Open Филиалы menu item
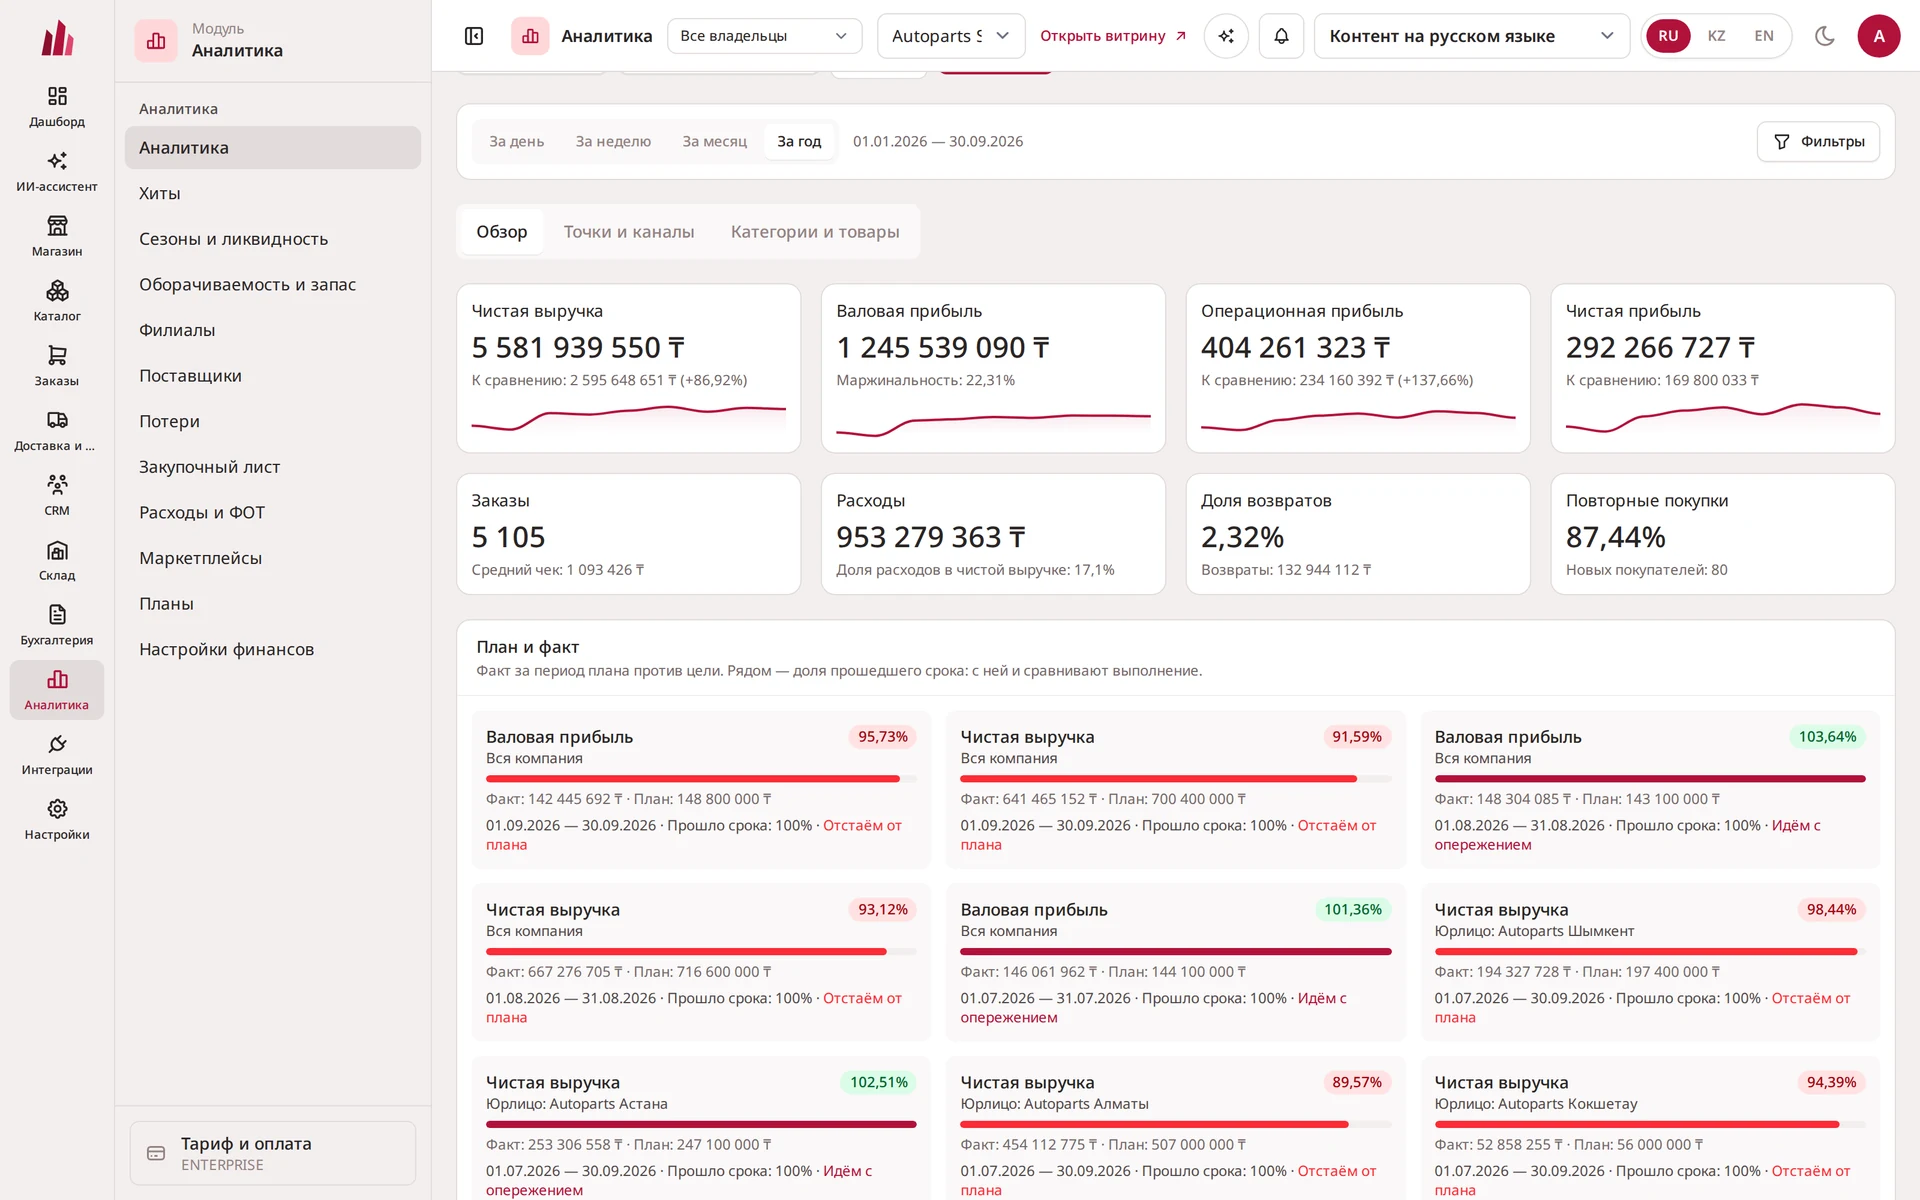This screenshot has height=1200, width=1920. click(273, 330)
